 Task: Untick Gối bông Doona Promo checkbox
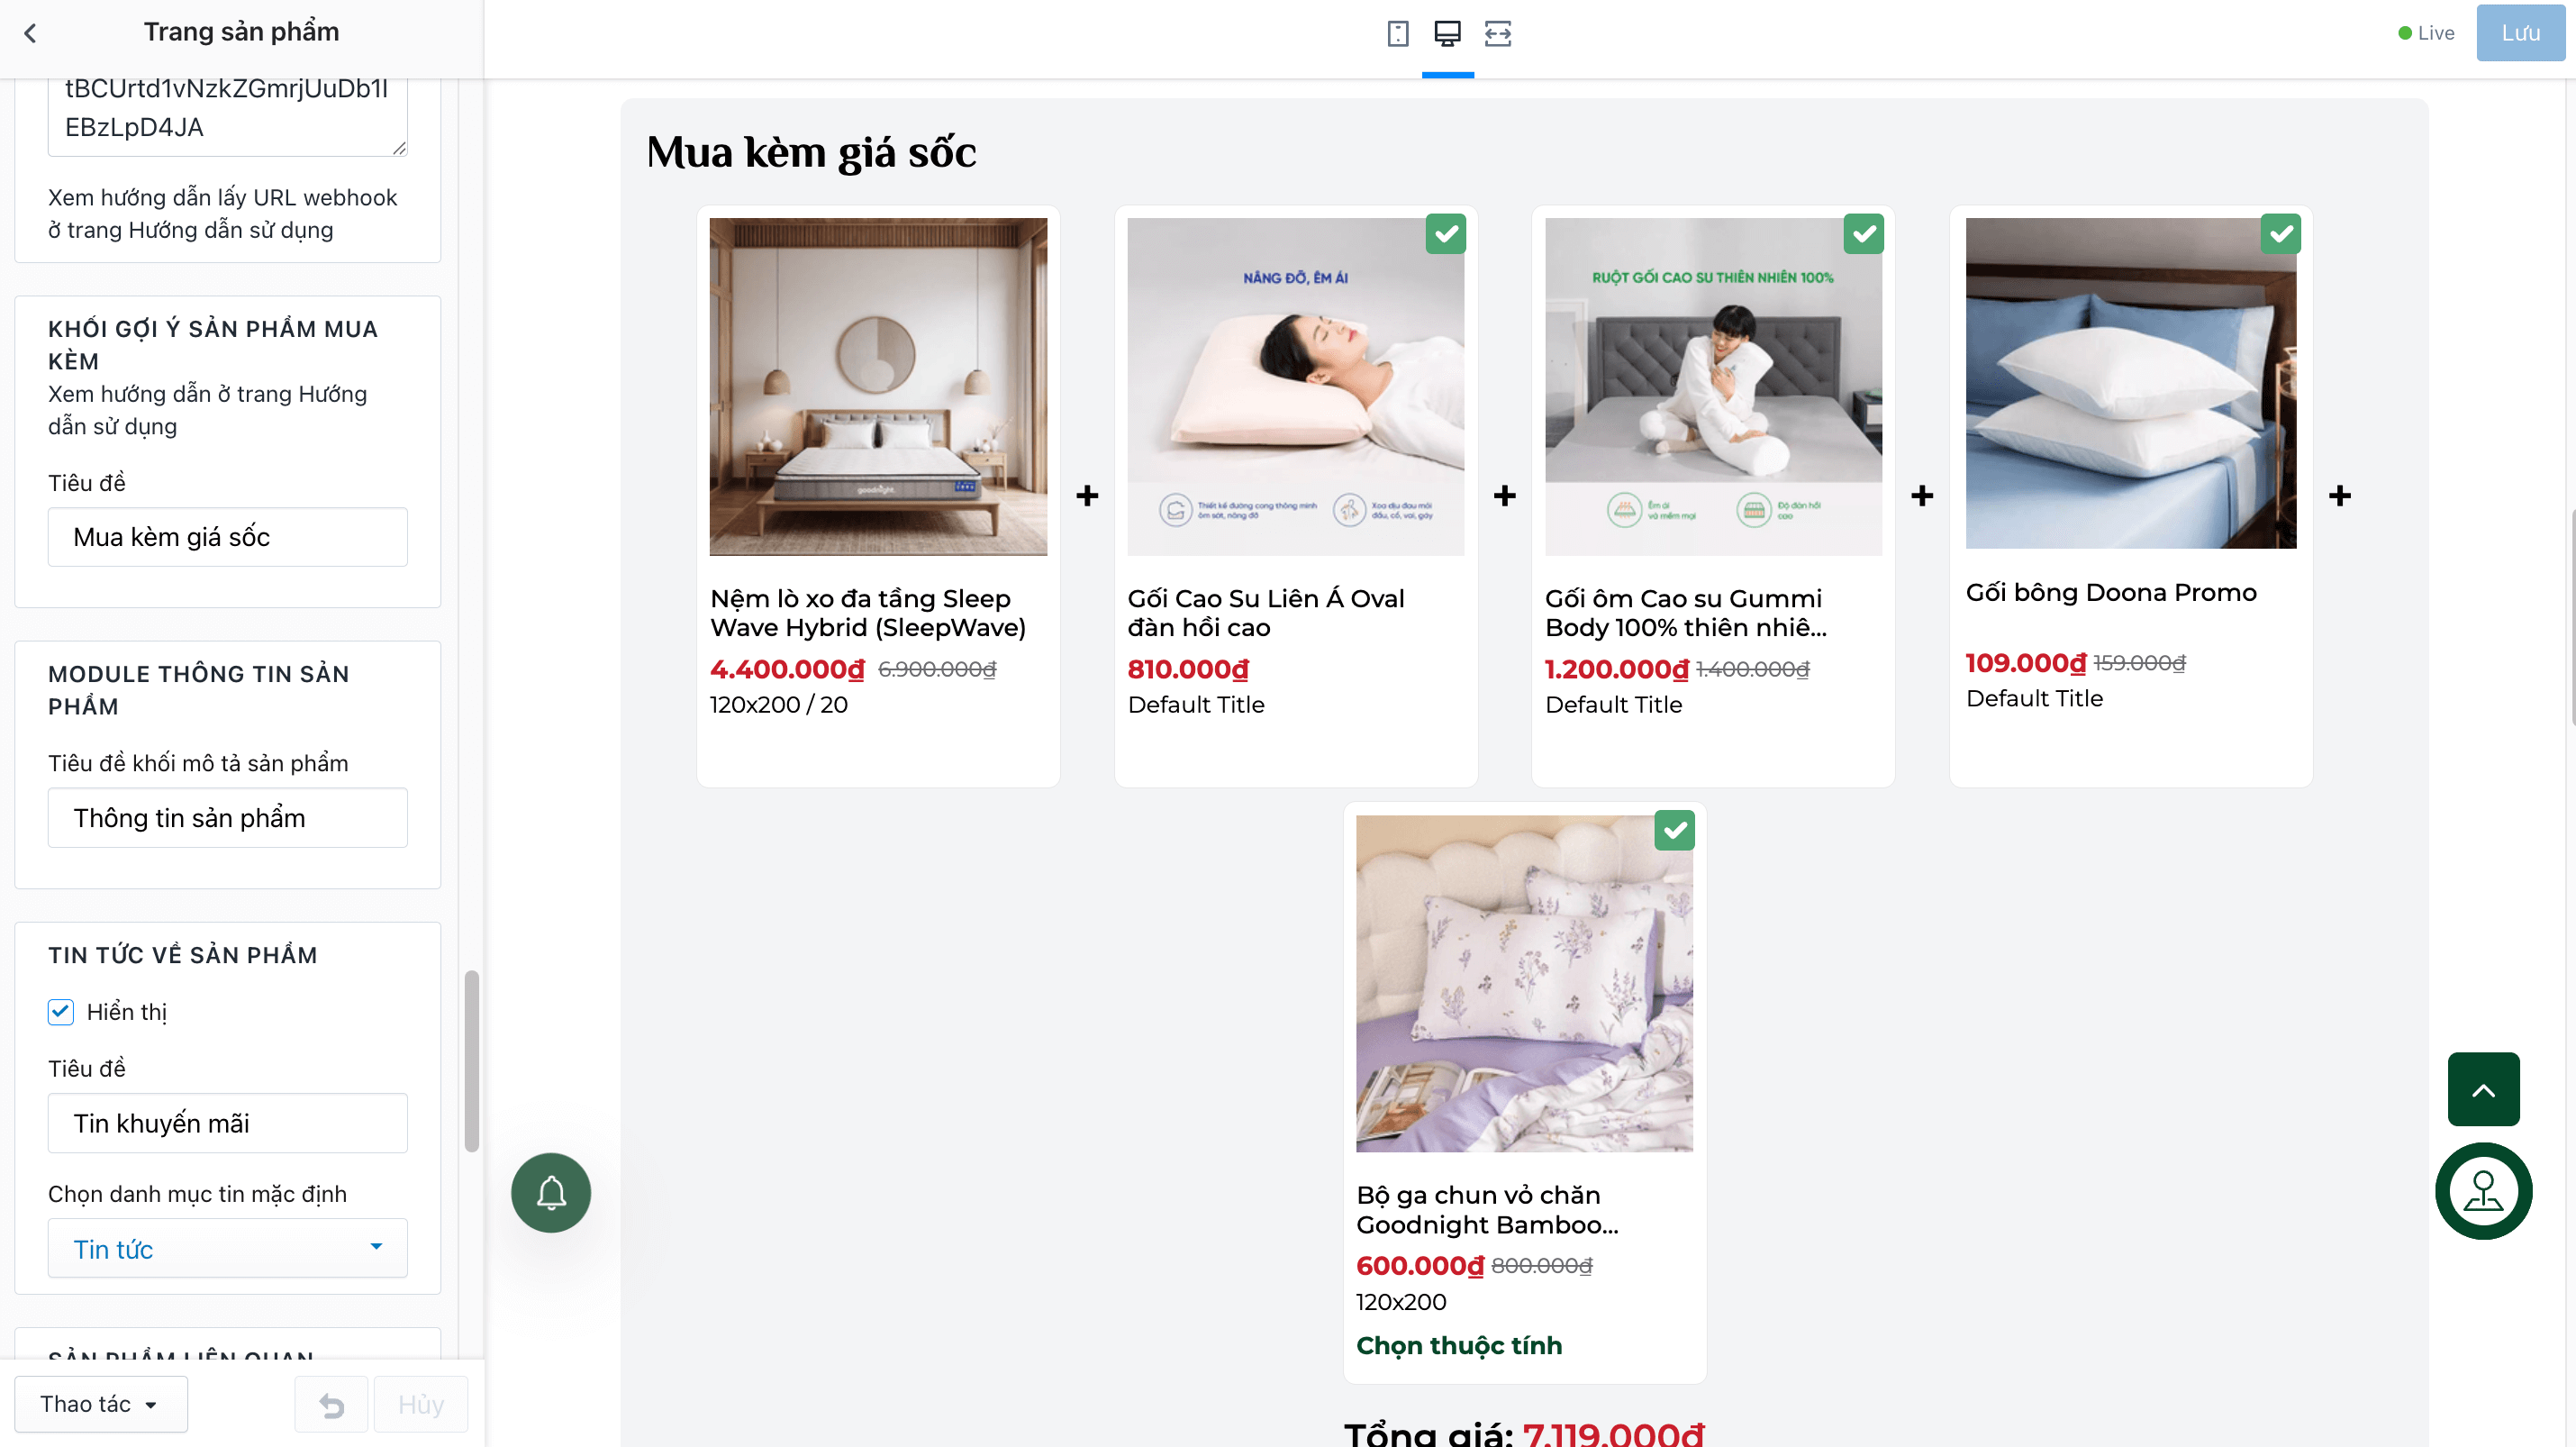point(2280,234)
